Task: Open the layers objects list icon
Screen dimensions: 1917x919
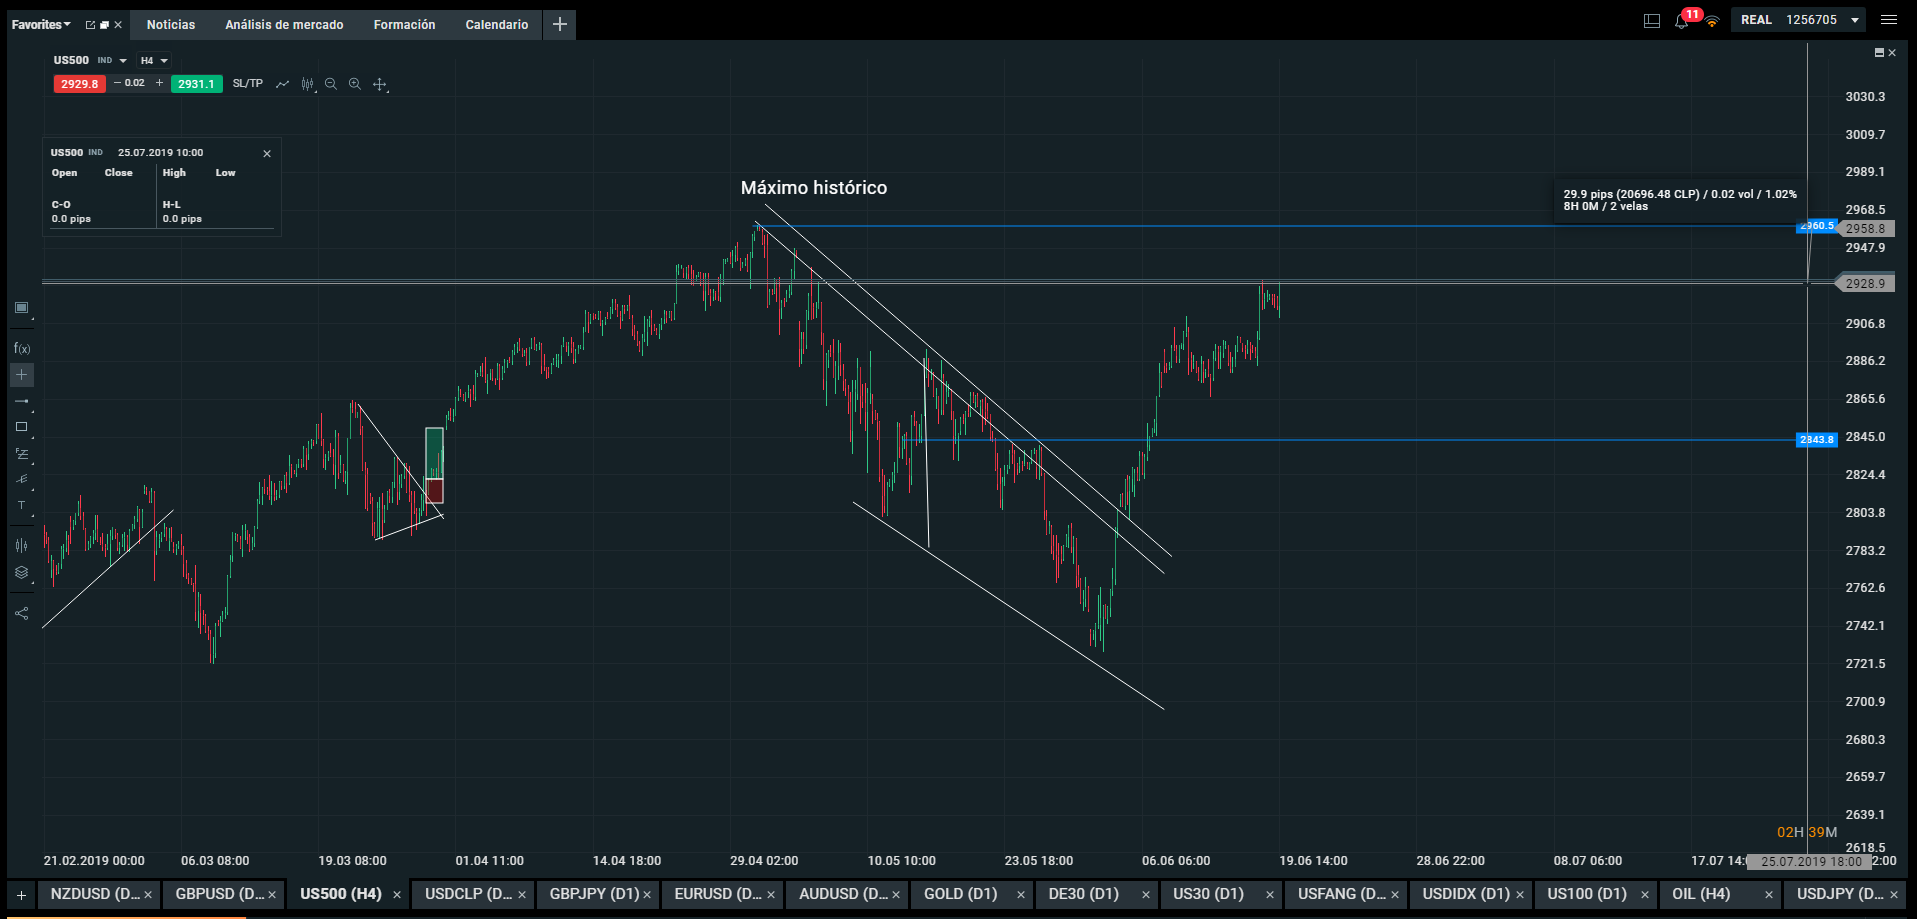Action: click(21, 573)
